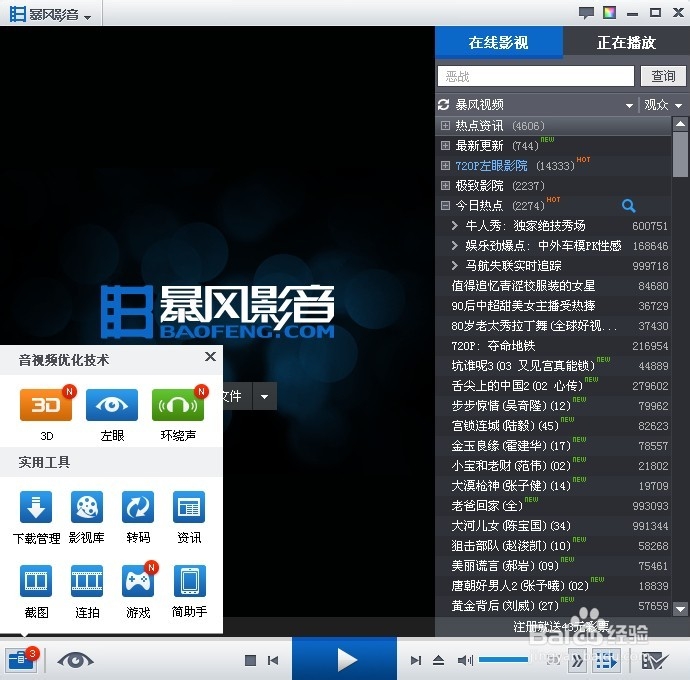690x680 pixels.
Task: Collapse the 今日热点 category
Action: [x=445, y=206]
